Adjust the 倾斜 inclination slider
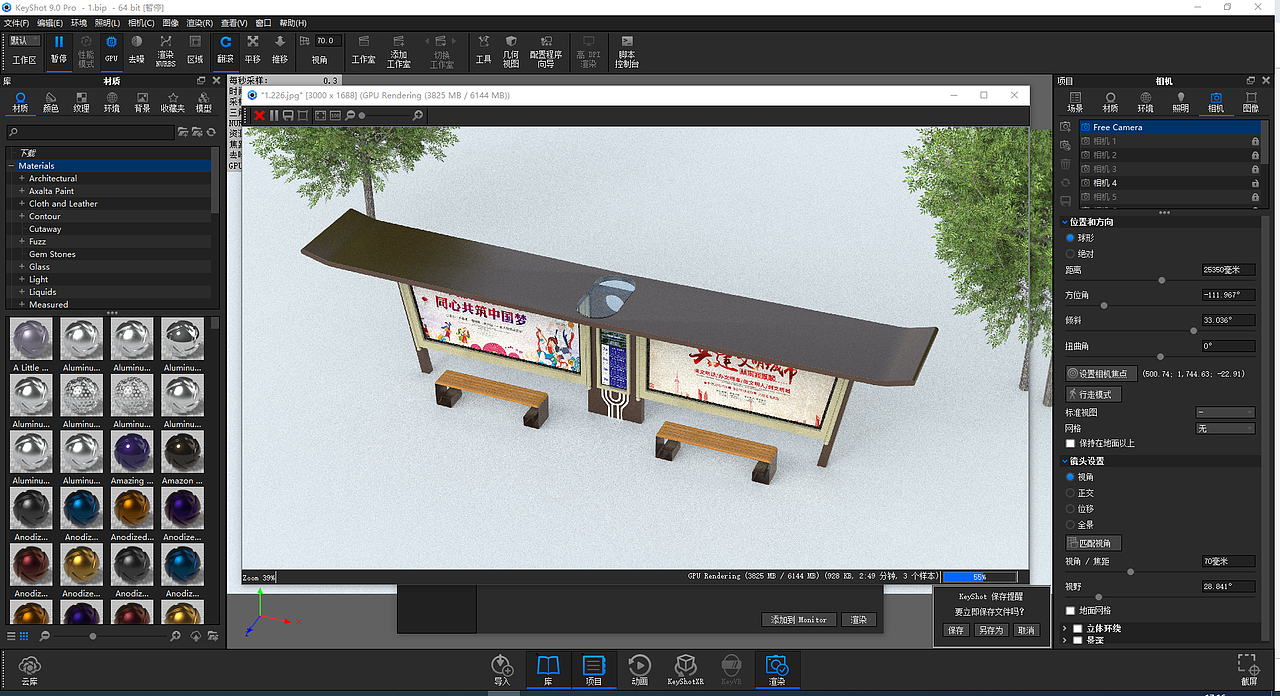This screenshot has width=1280, height=696. pyautogui.click(x=1193, y=330)
